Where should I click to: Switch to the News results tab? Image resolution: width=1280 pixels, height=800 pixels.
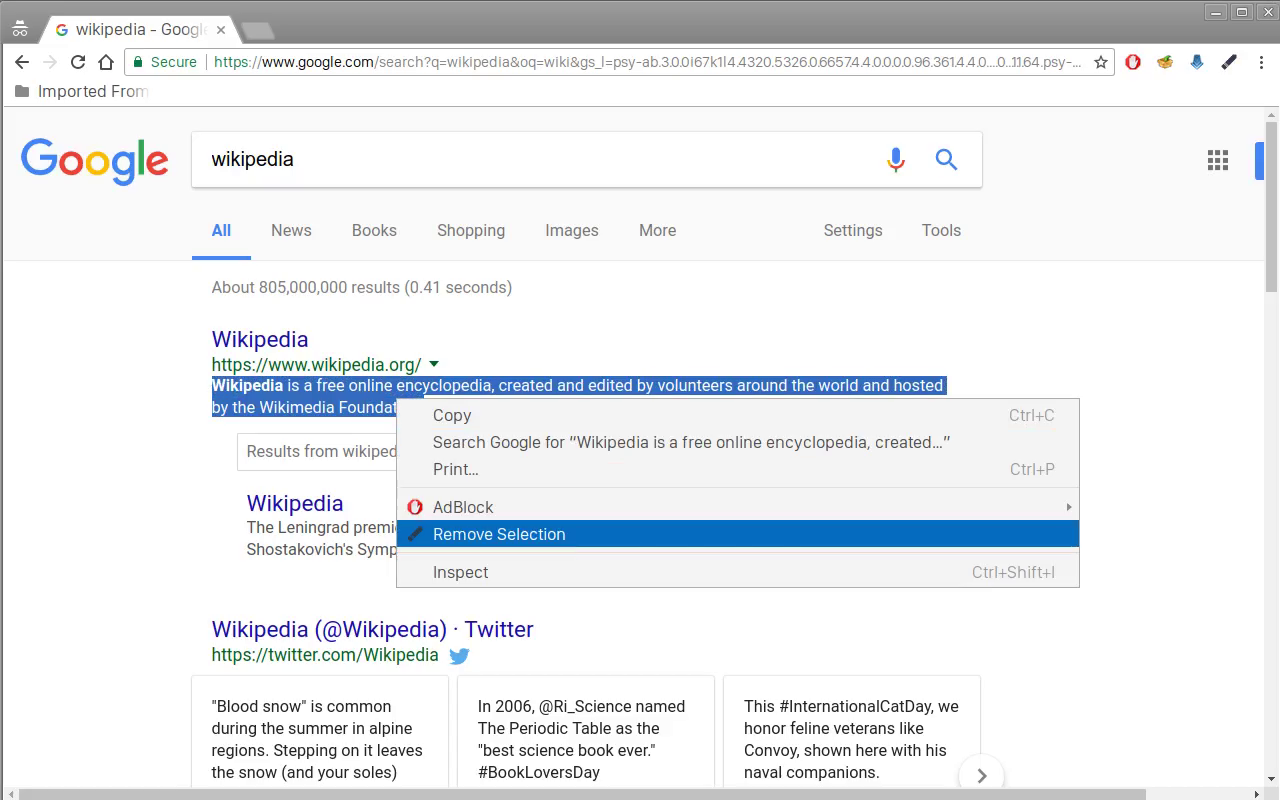pyautogui.click(x=291, y=230)
